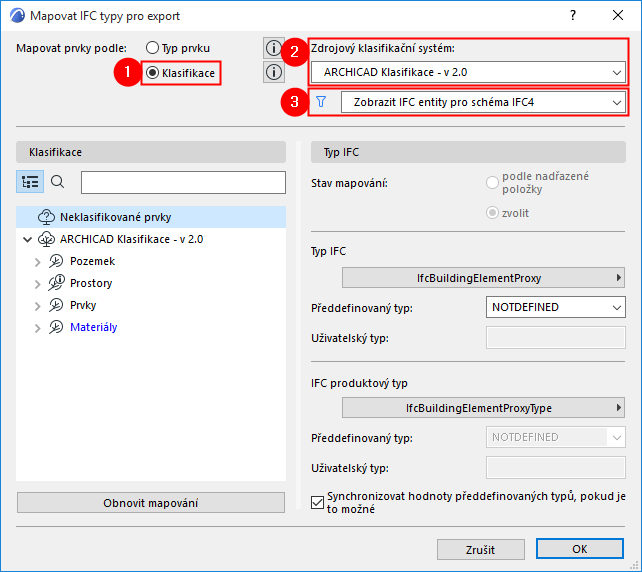Select Materiály in the classification tree
The height and width of the screenshot is (572, 642).
(93, 327)
